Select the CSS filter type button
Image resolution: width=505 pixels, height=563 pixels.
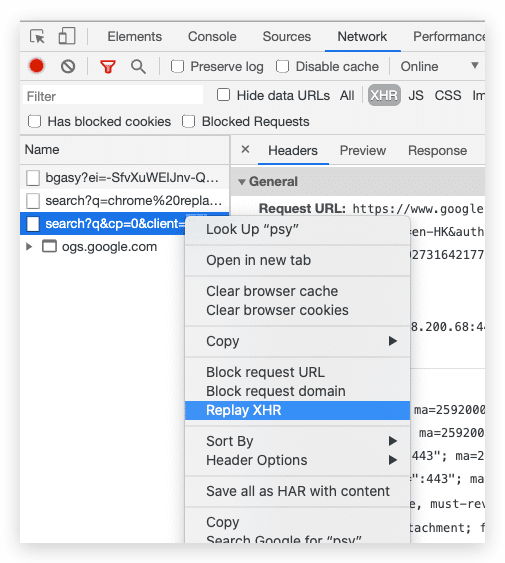pos(448,95)
